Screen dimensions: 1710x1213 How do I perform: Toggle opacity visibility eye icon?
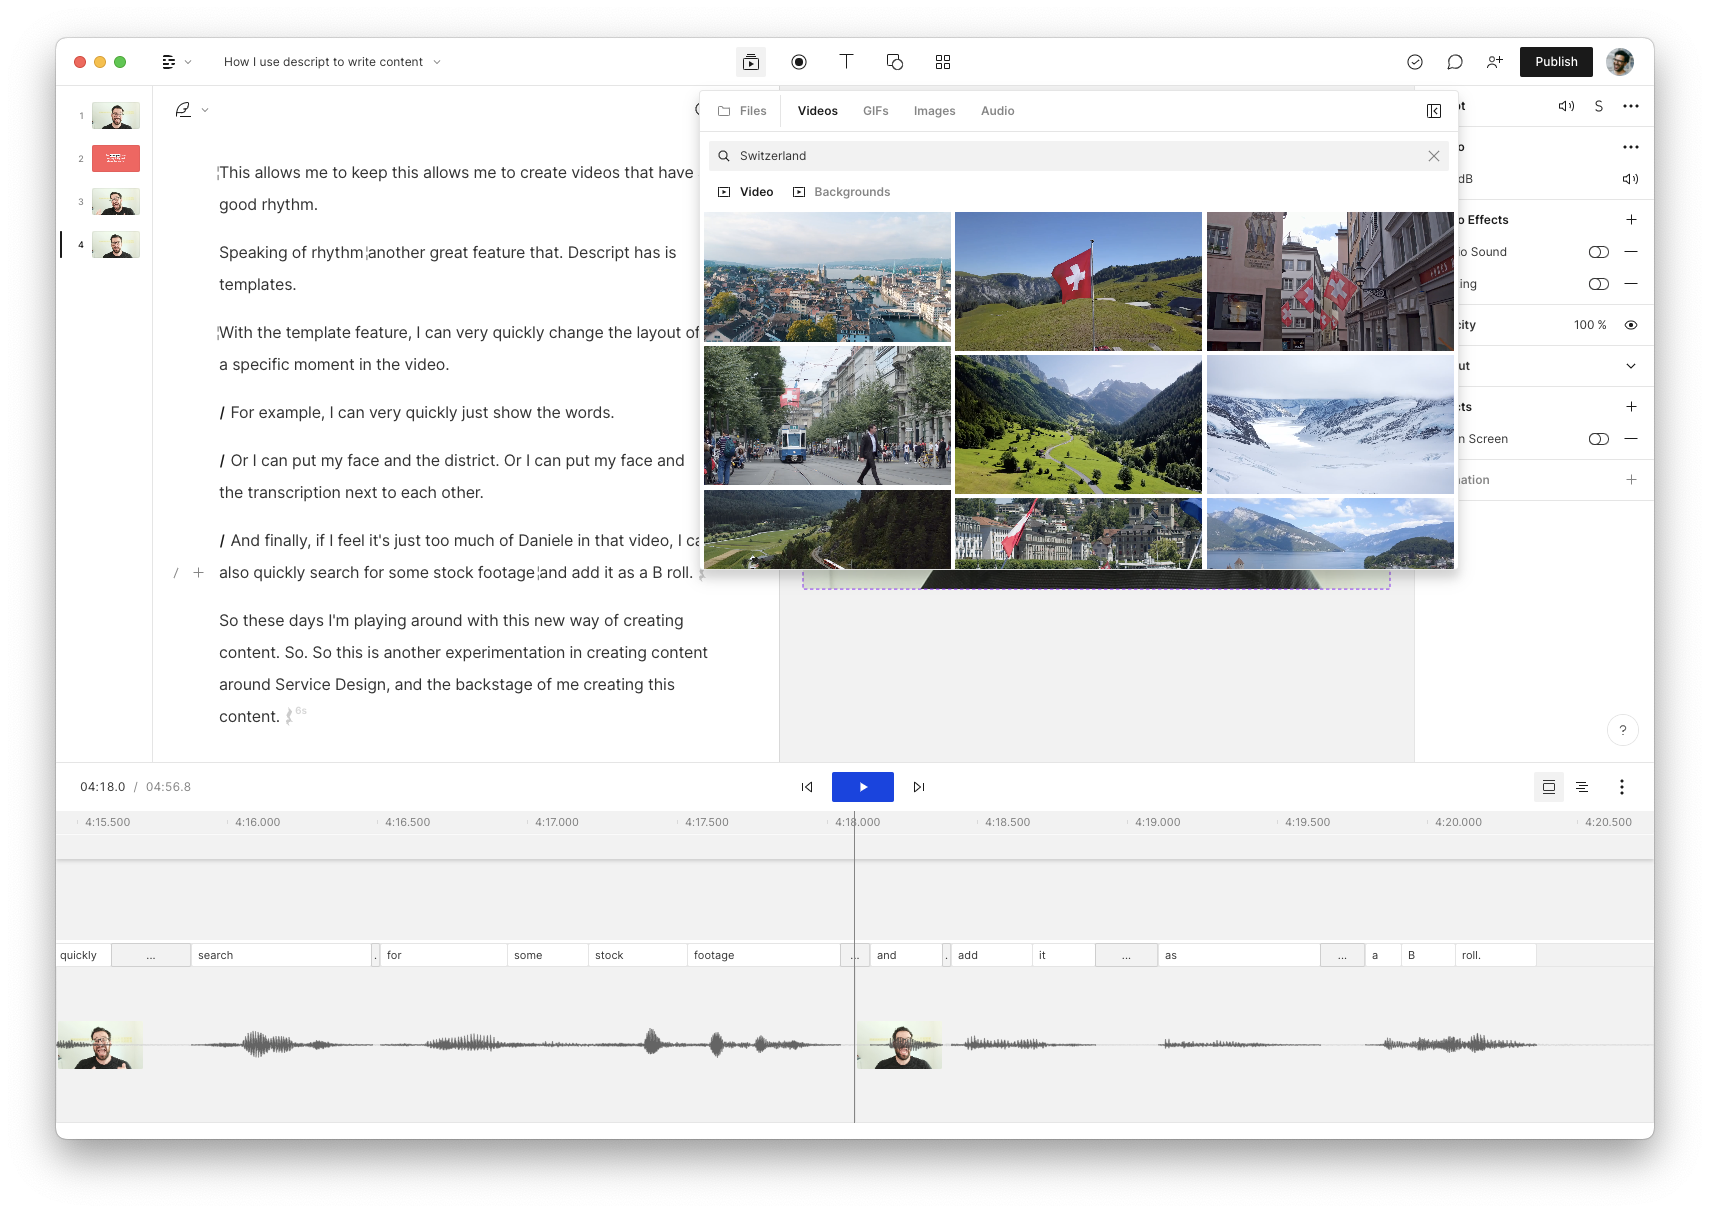(x=1630, y=325)
